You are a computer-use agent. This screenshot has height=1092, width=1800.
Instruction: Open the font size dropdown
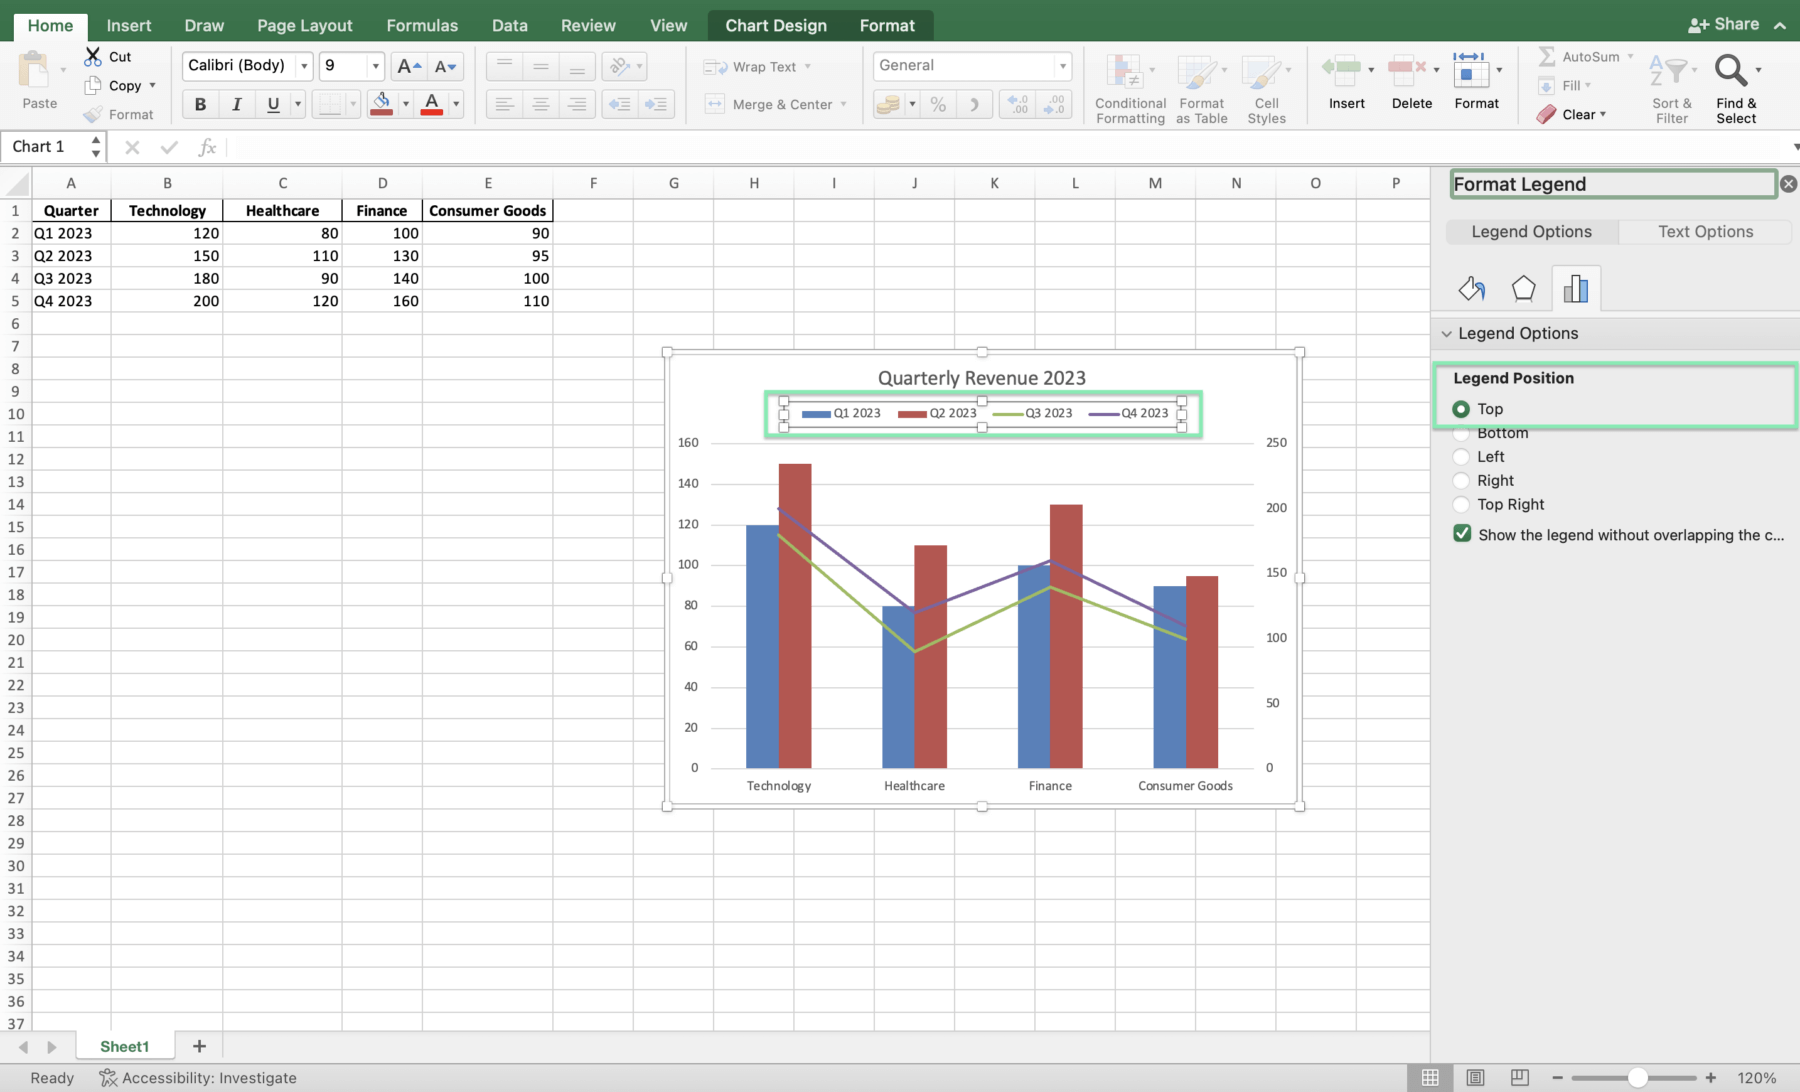tap(376, 66)
